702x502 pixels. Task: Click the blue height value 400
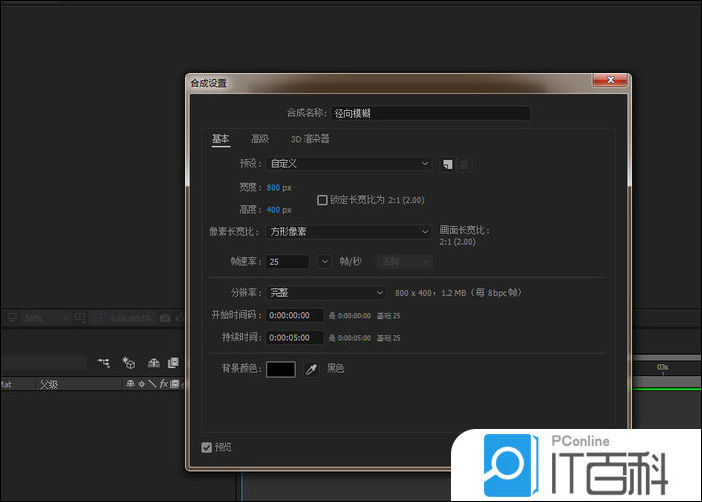pos(273,210)
